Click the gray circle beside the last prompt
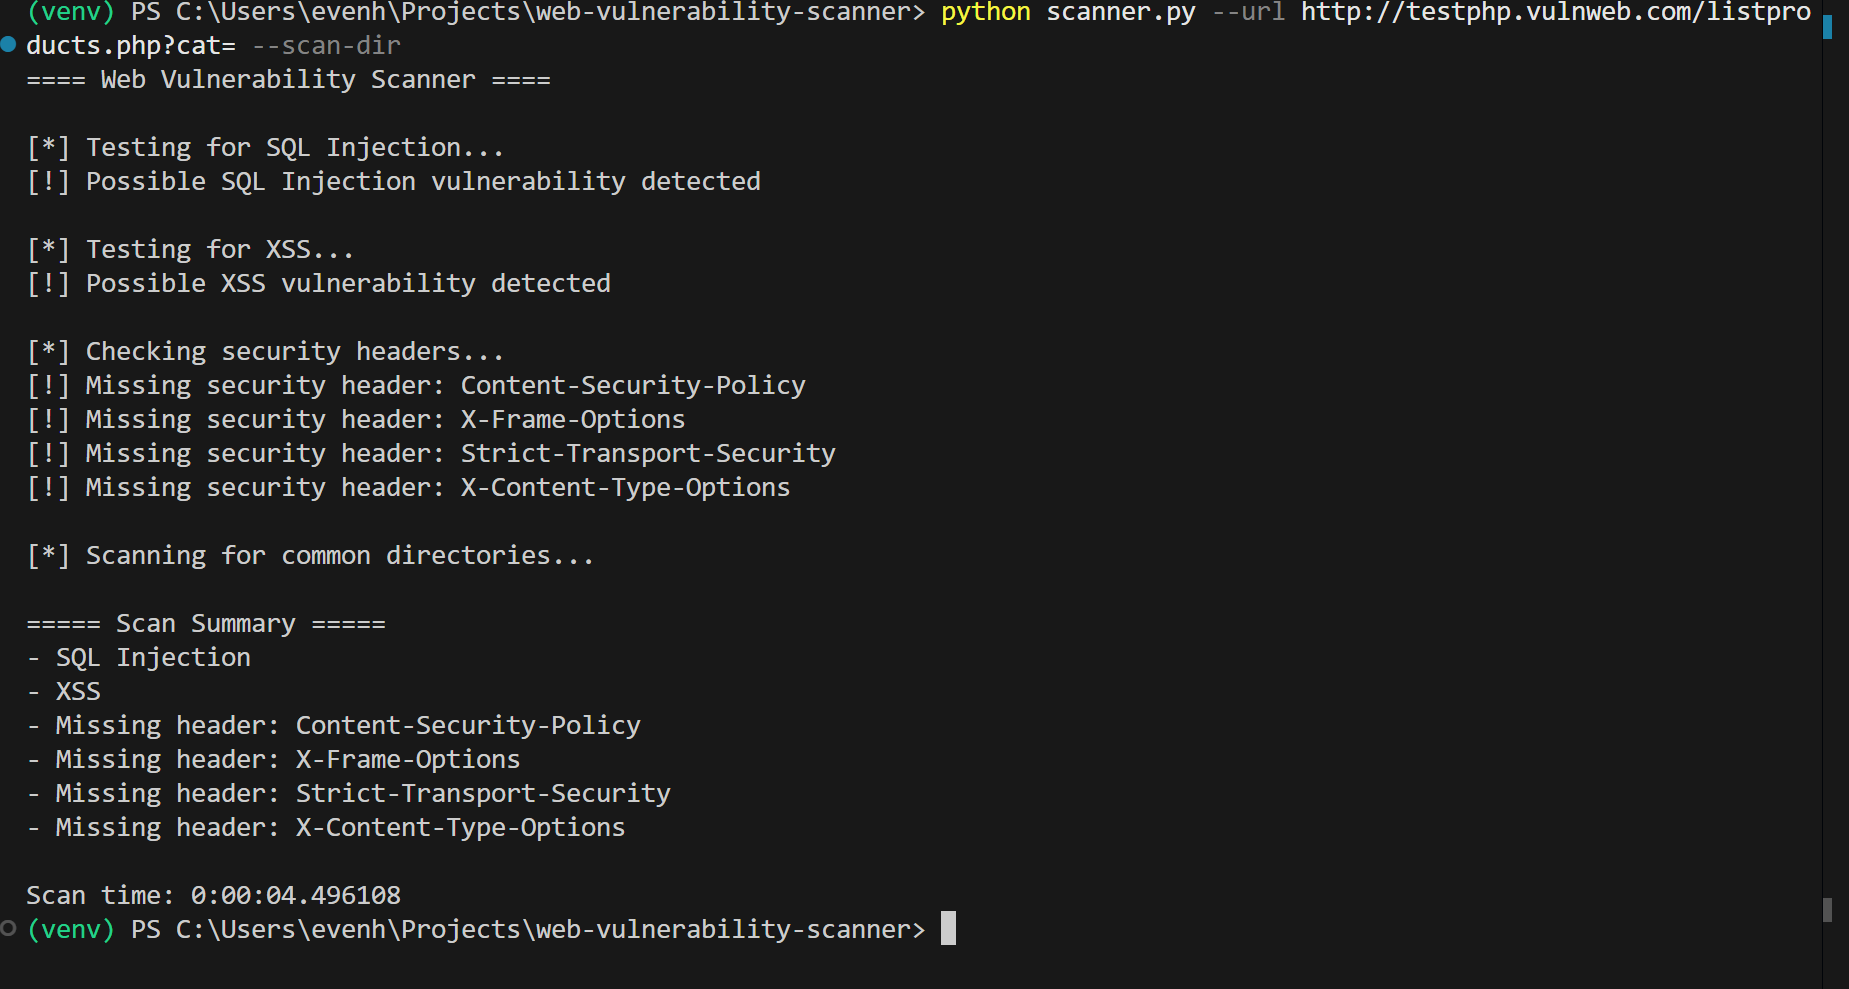The height and width of the screenshot is (989, 1849). coord(9,929)
